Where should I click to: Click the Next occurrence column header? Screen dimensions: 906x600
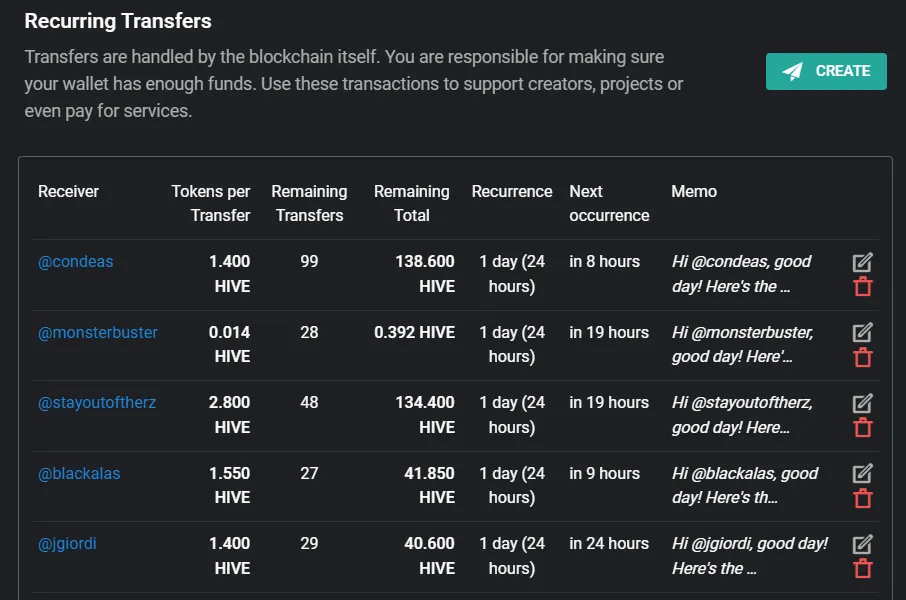pyautogui.click(x=609, y=203)
